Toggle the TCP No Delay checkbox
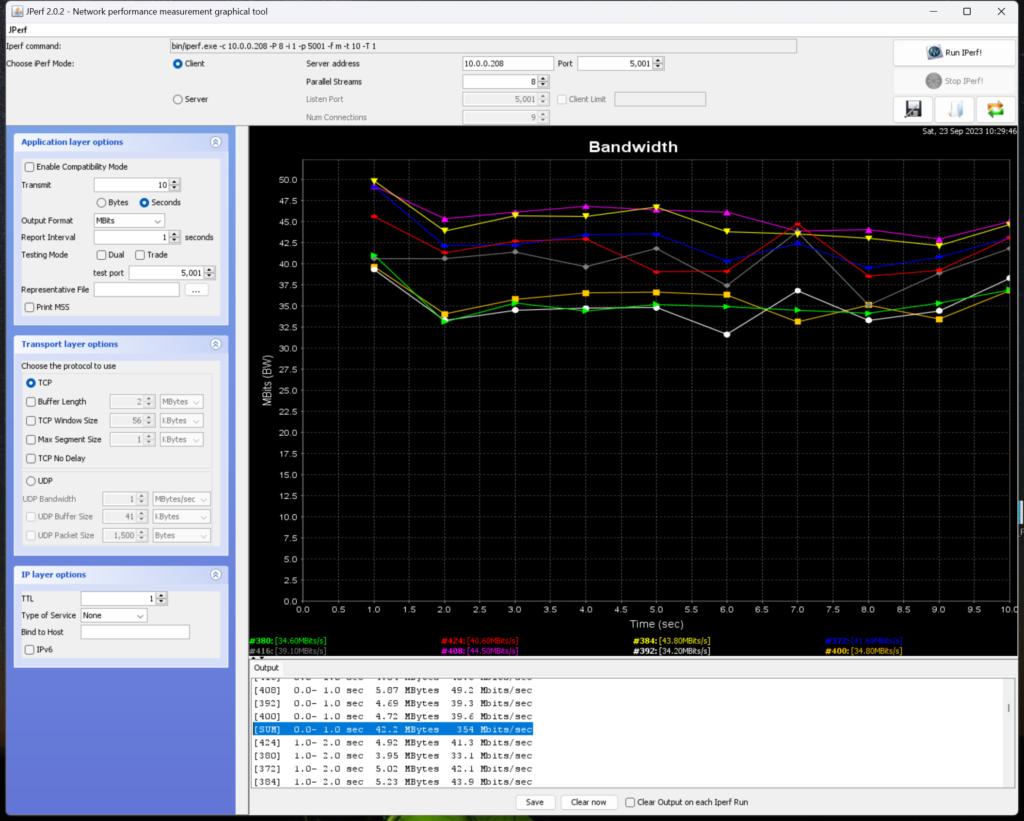Screen dimensions: 1024x821 point(31,459)
